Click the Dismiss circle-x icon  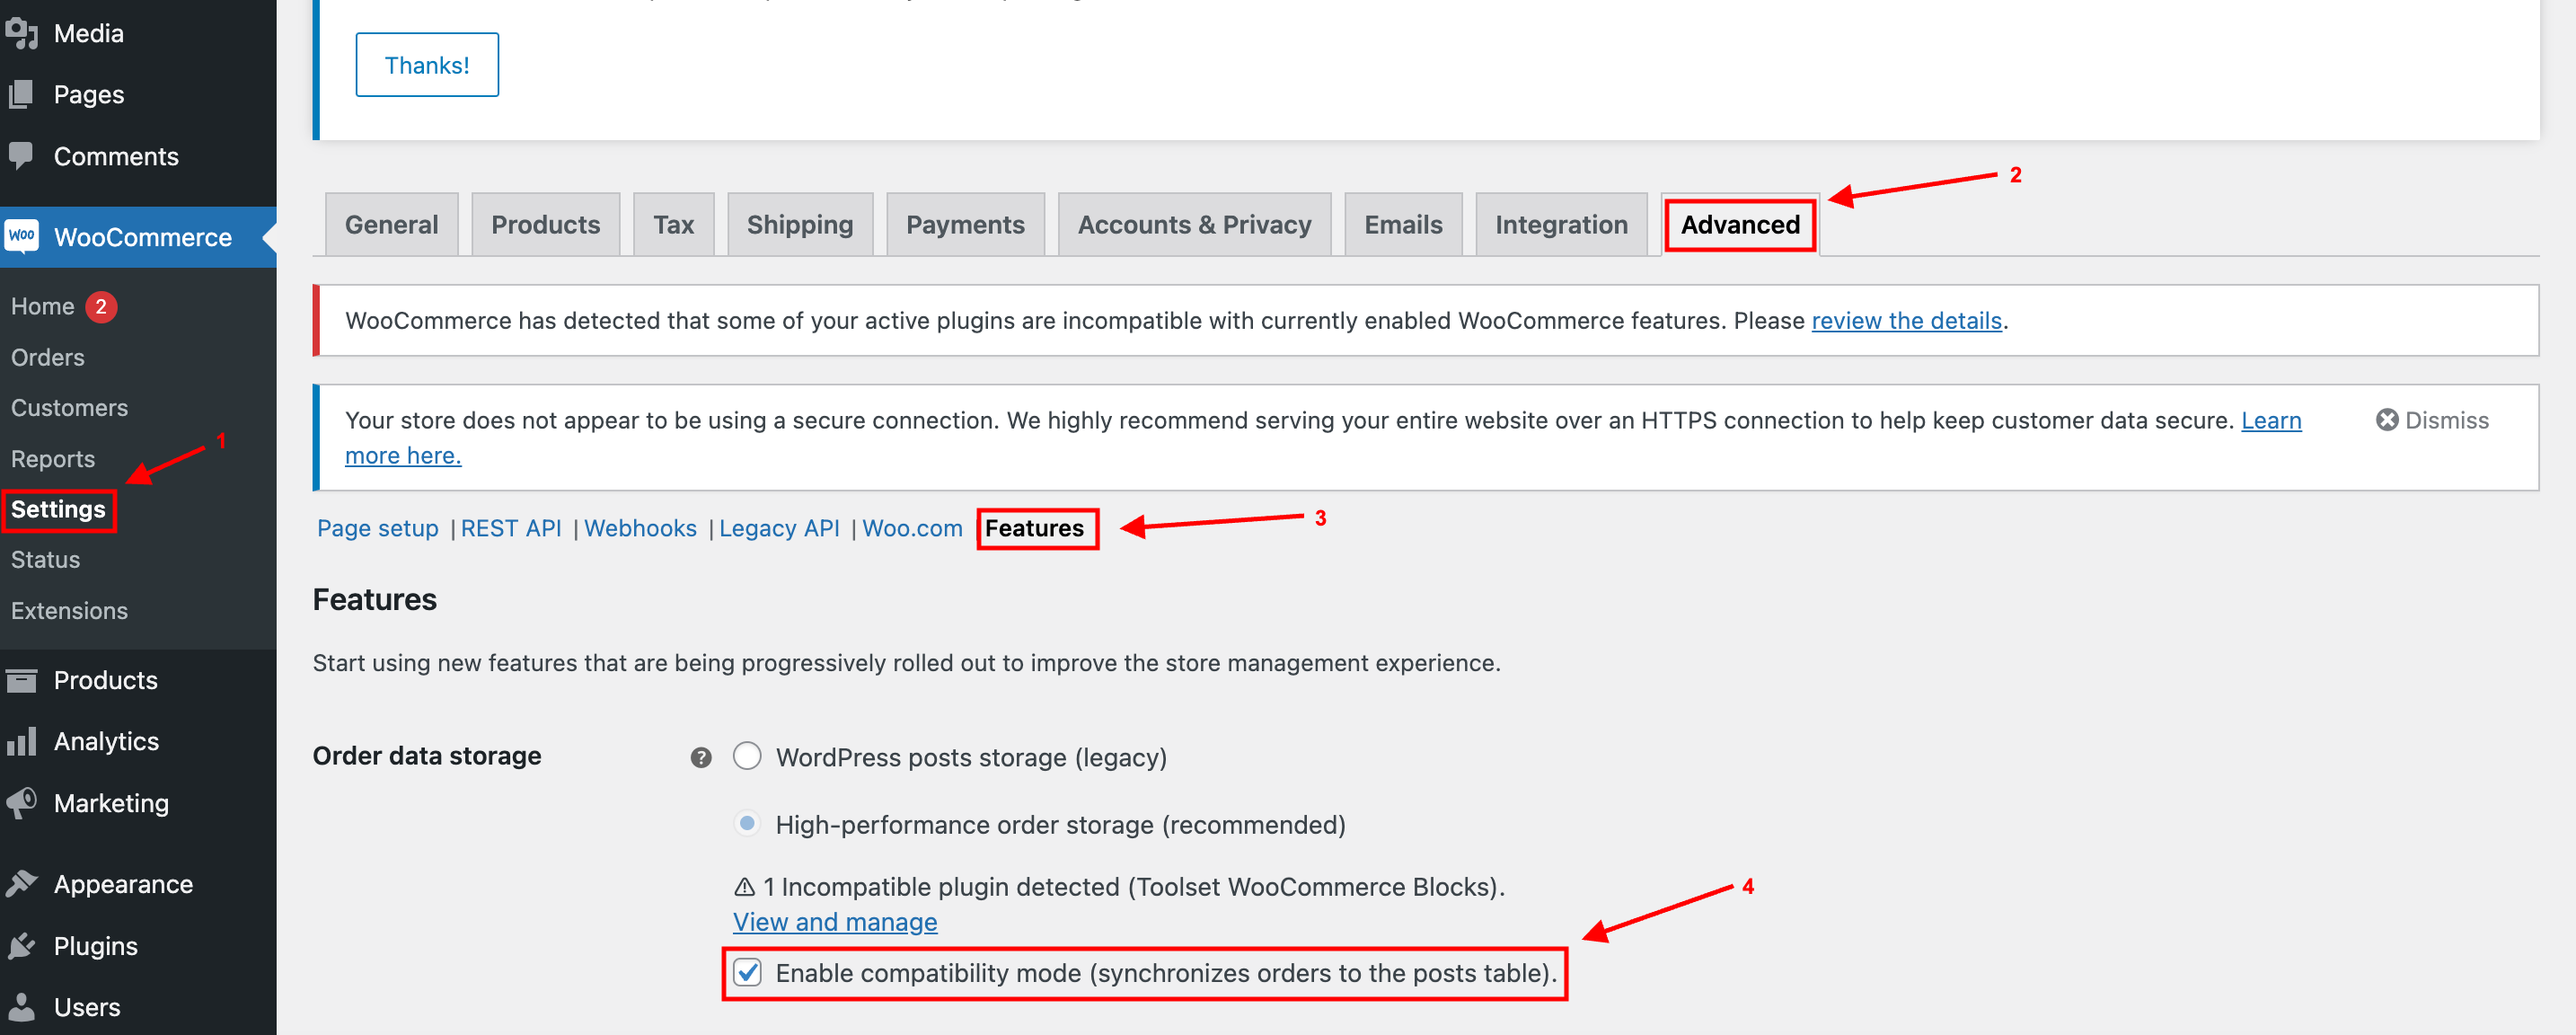[x=2387, y=420]
